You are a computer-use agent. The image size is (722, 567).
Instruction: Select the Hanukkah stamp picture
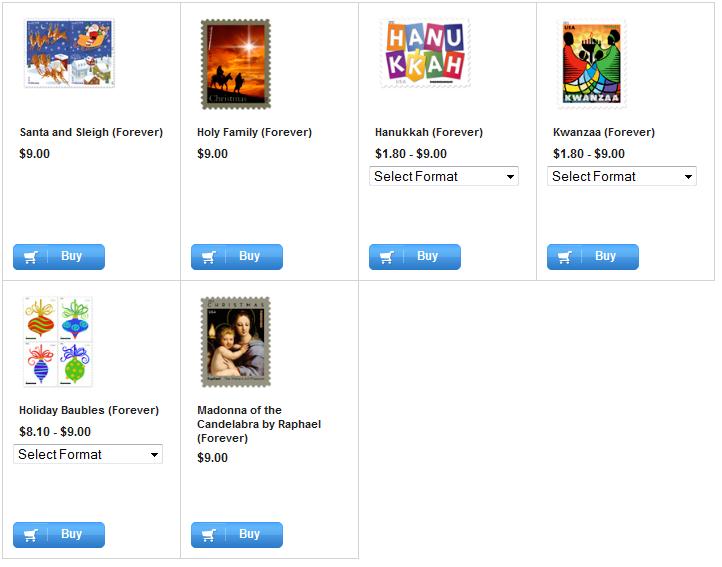point(425,53)
